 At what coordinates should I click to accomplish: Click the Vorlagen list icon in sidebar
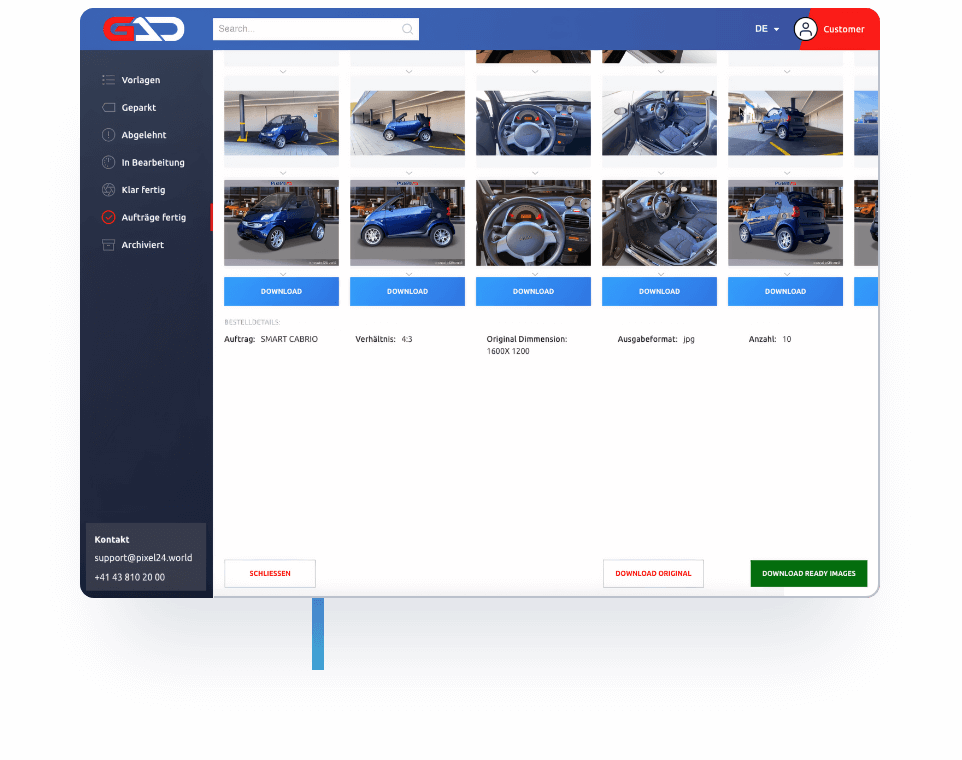coord(109,80)
